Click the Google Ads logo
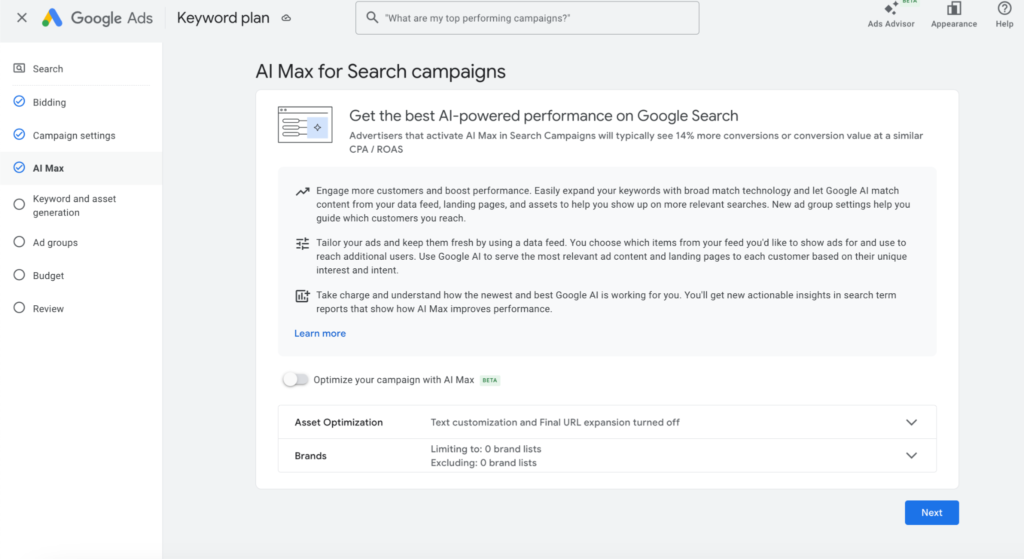The width and height of the screenshot is (1024, 559). pos(53,18)
